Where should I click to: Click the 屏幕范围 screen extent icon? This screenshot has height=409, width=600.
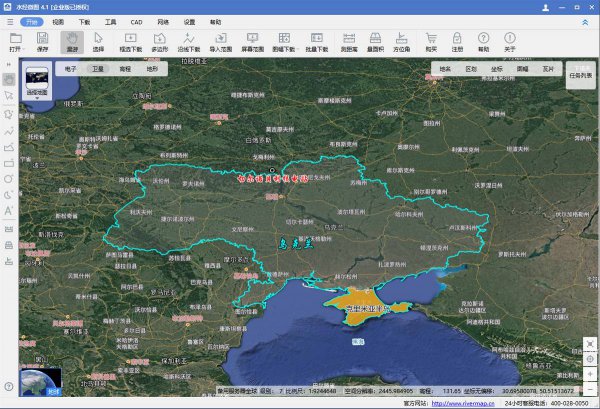pyautogui.click(x=253, y=40)
